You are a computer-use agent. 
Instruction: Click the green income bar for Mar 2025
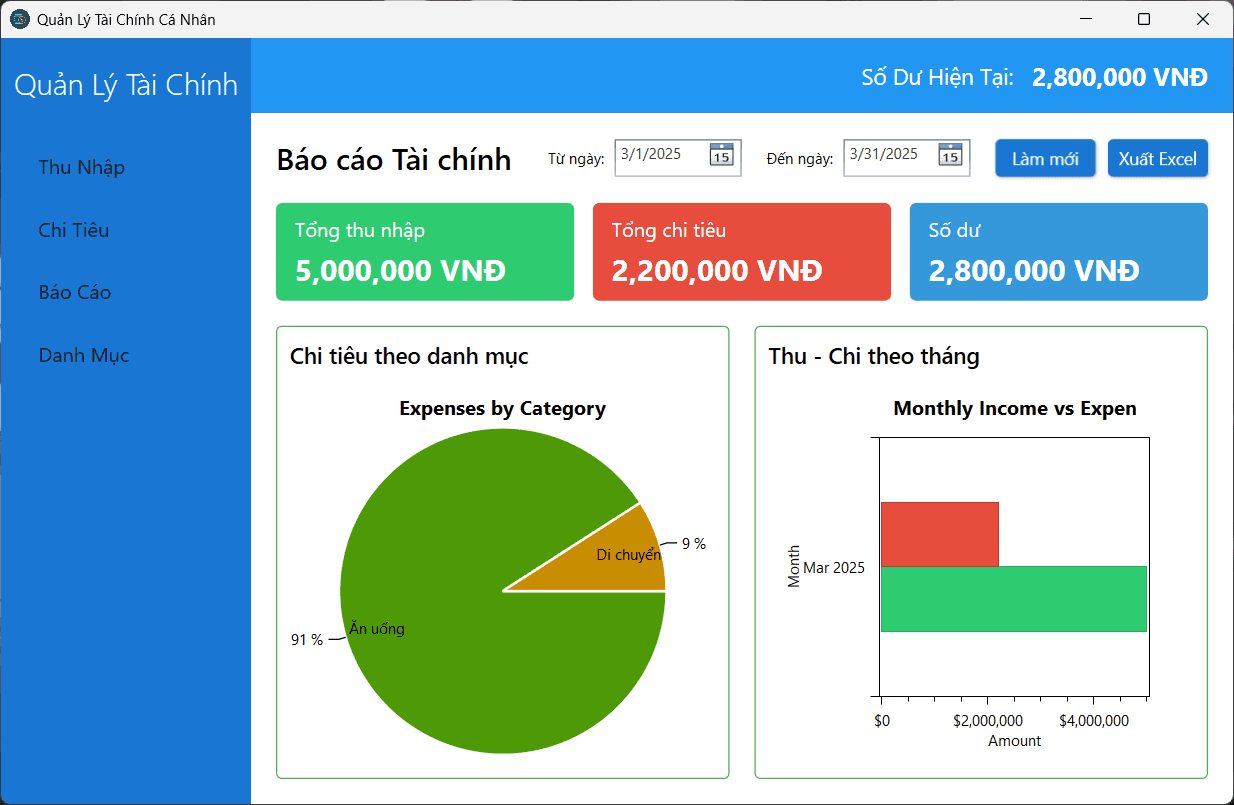point(1013,599)
